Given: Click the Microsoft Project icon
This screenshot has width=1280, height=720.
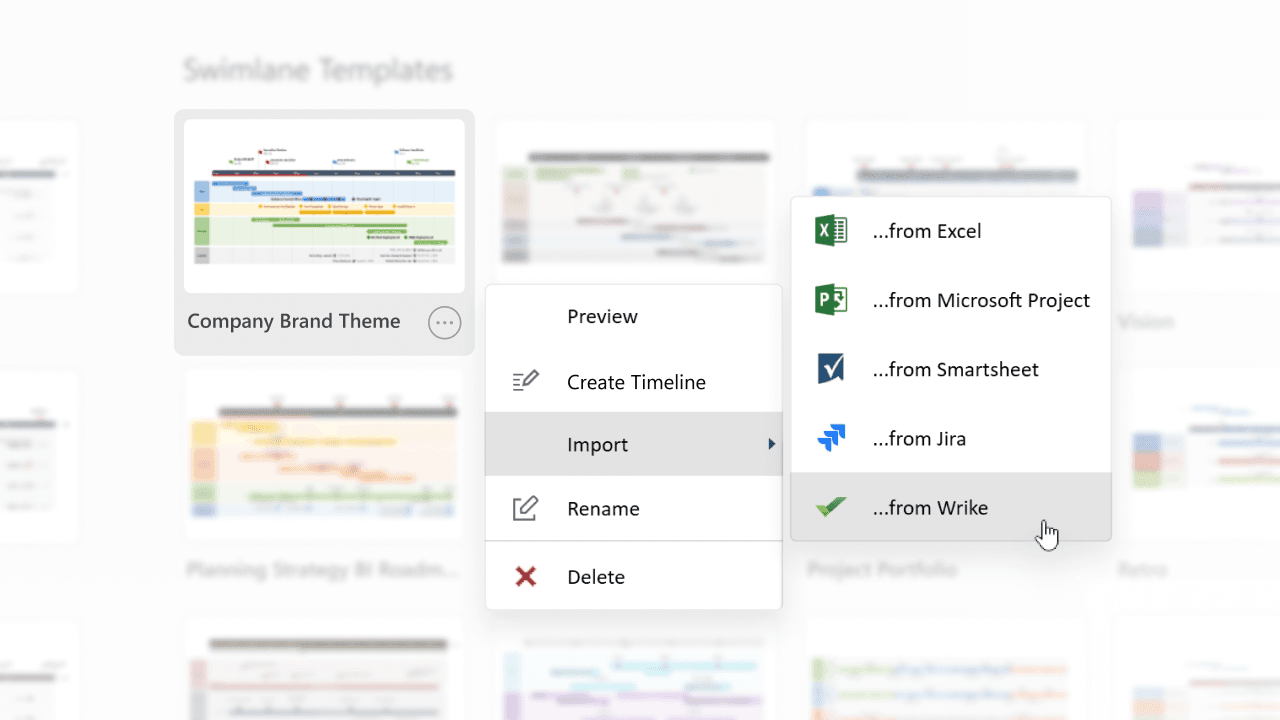Looking at the screenshot, I should coord(831,300).
